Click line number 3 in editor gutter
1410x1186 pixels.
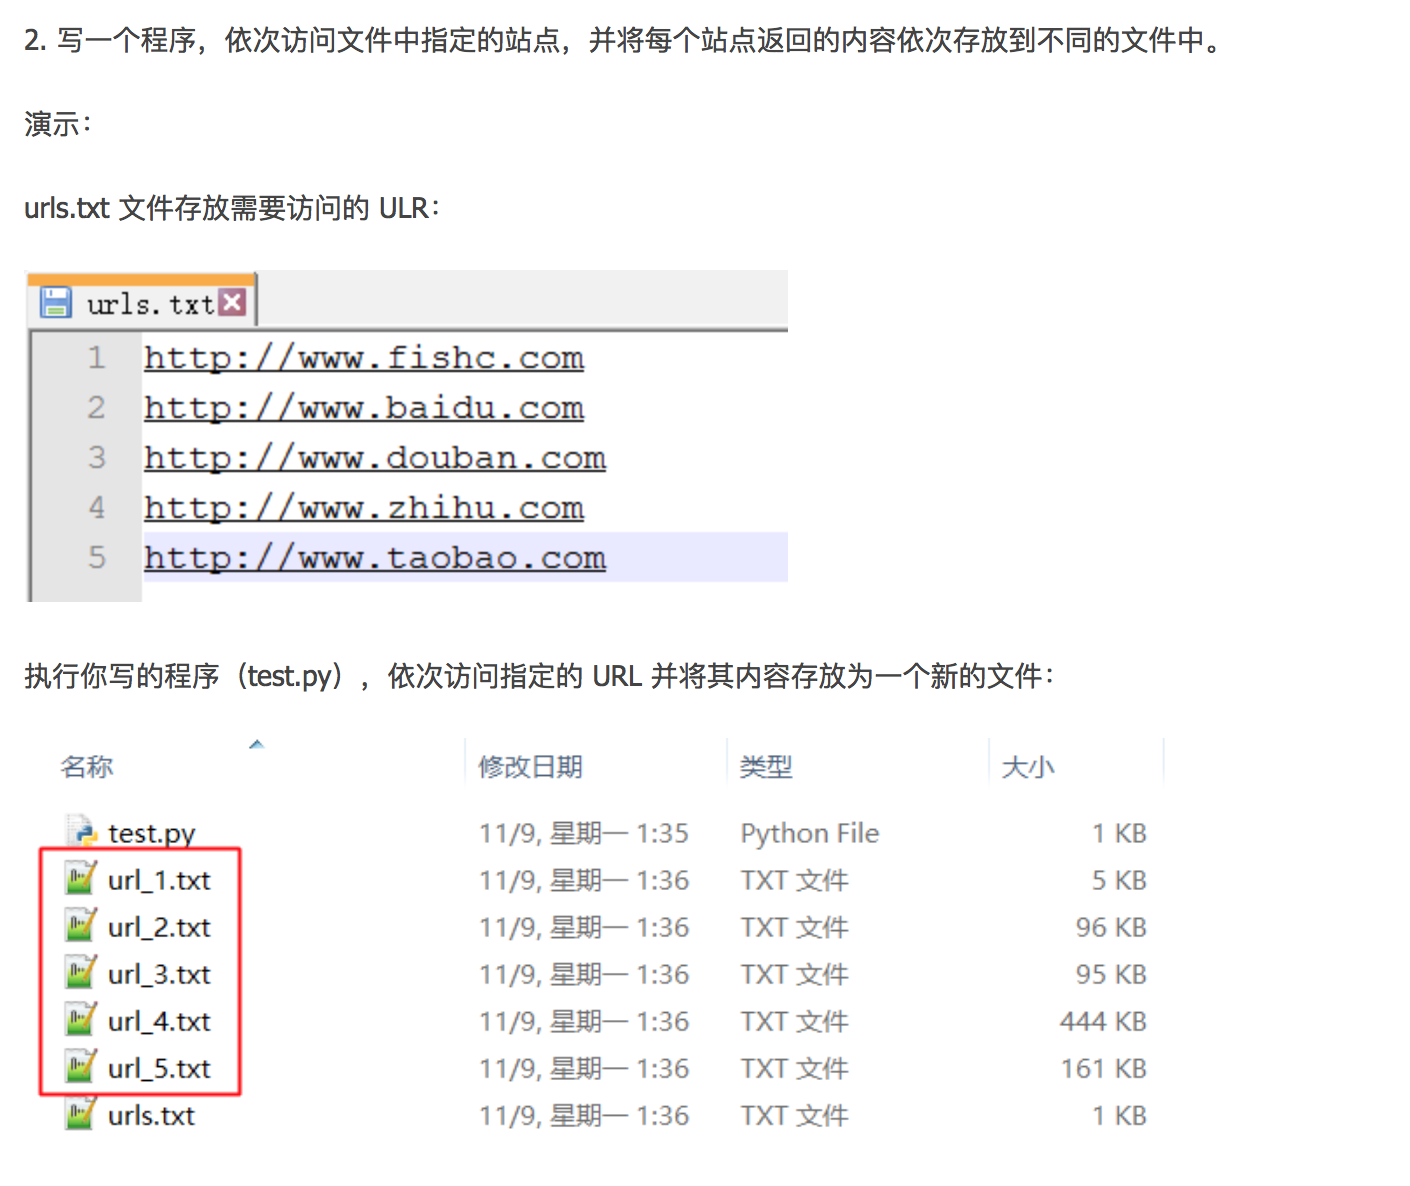pyautogui.click(x=96, y=458)
